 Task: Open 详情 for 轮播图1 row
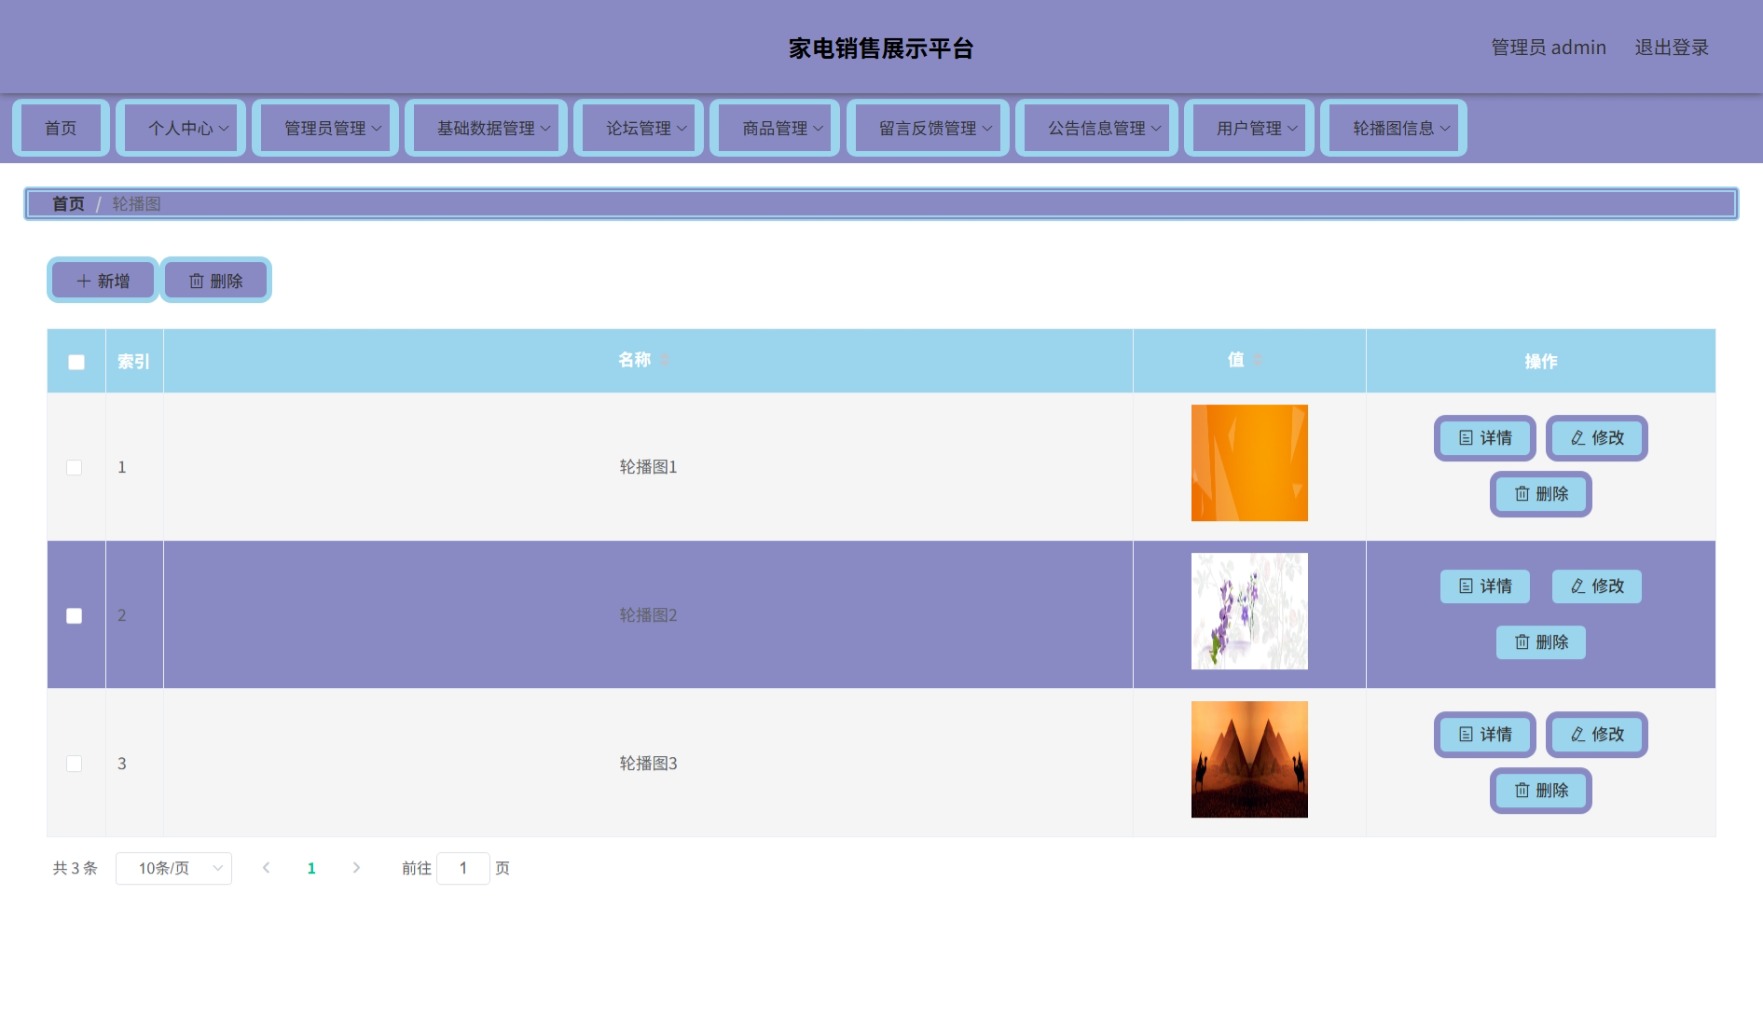click(x=1485, y=438)
